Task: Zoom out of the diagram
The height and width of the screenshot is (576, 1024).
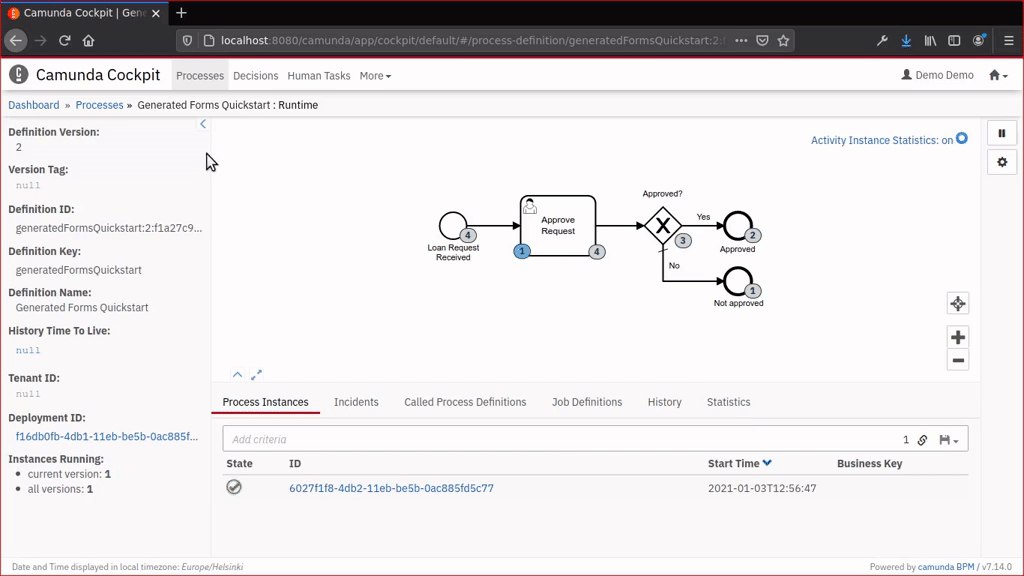Action: [958, 360]
